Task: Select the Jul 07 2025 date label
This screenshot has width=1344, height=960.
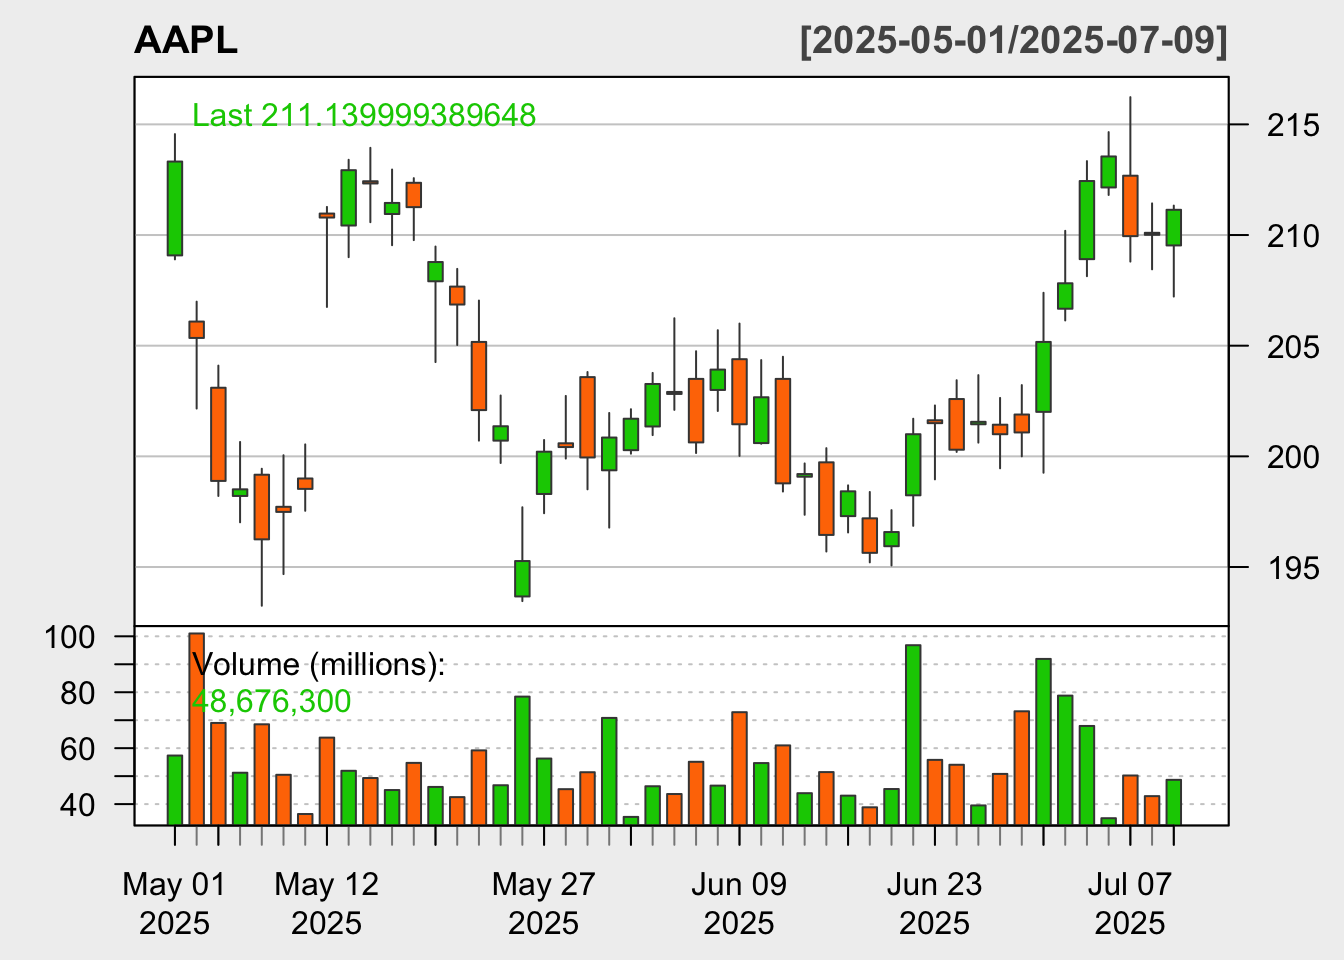Action: pyautogui.click(x=1130, y=903)
